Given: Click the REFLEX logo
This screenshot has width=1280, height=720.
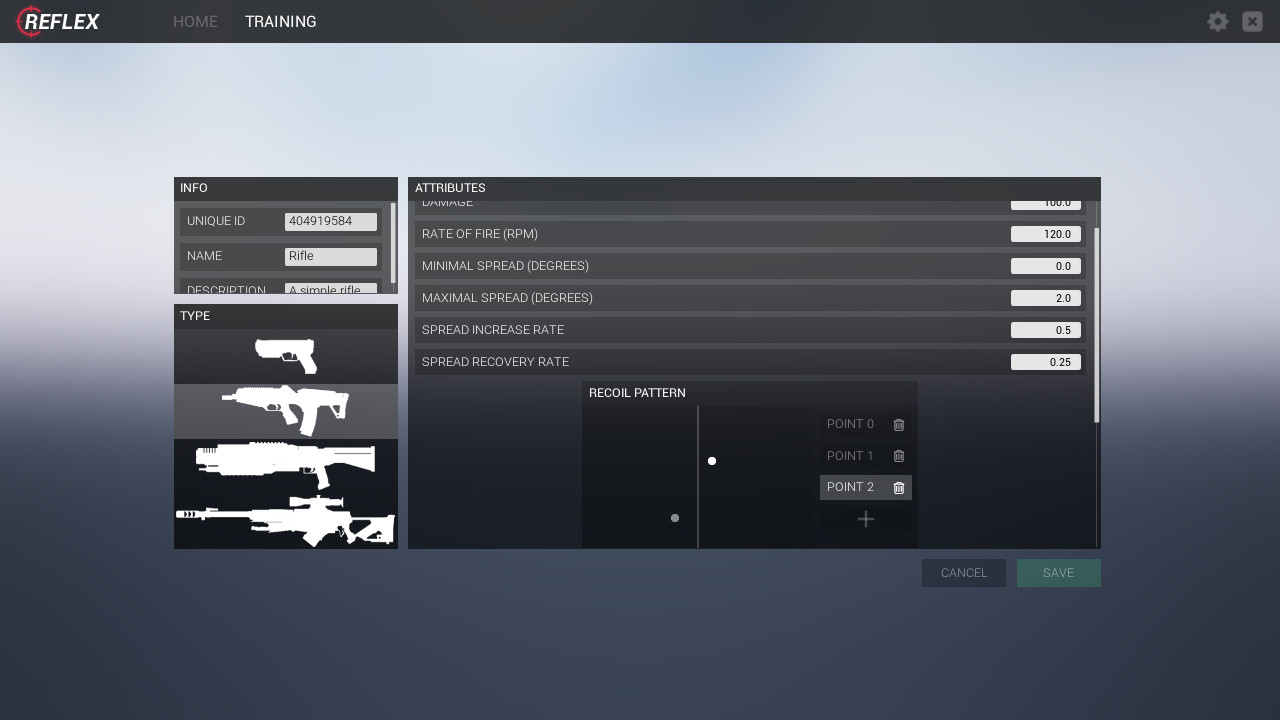Looking at the screenshot, I should (57, 21).
